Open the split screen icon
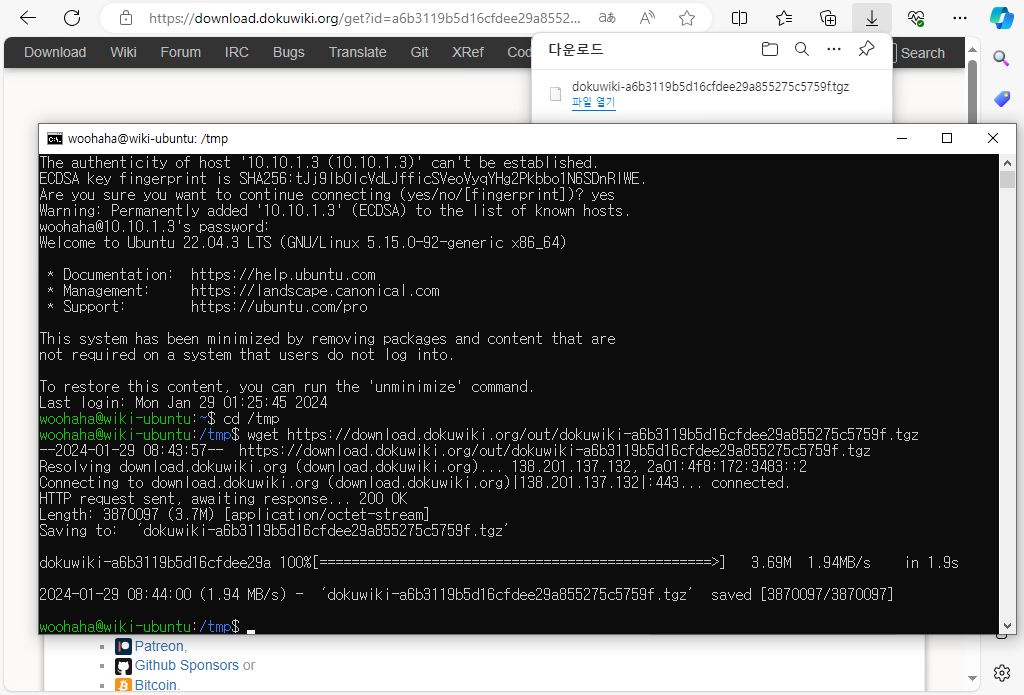The height and width of the screenshot is (695, 1024). point(739,18)
